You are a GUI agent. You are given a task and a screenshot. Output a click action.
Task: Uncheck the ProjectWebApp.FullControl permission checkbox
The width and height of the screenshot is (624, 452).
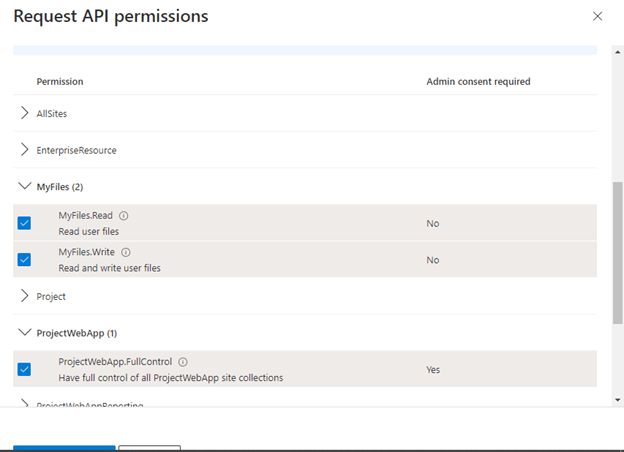24,369
